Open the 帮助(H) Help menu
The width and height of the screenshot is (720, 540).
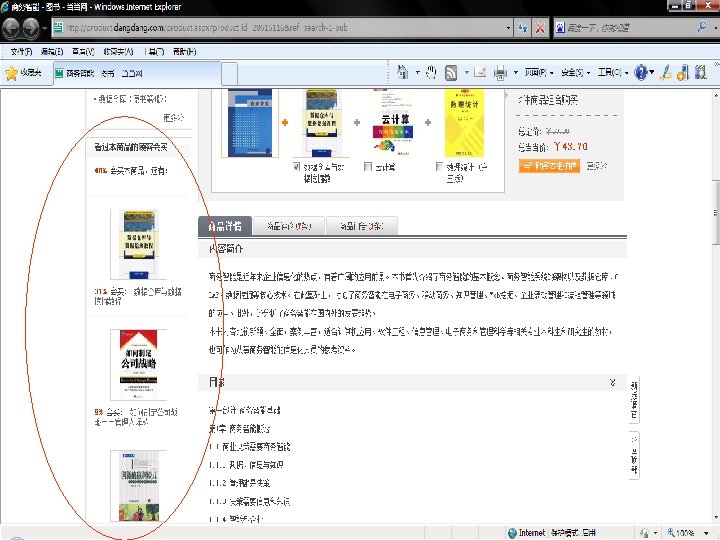184,51
